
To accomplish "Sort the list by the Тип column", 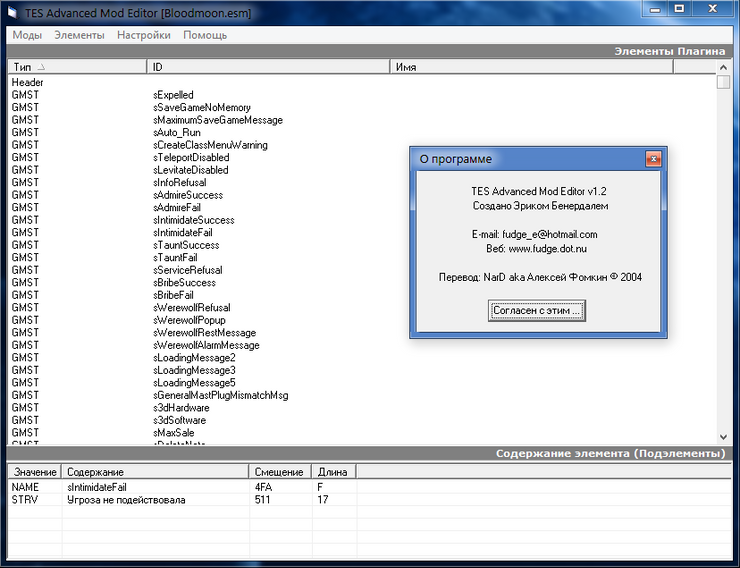I will click(78, 67).
